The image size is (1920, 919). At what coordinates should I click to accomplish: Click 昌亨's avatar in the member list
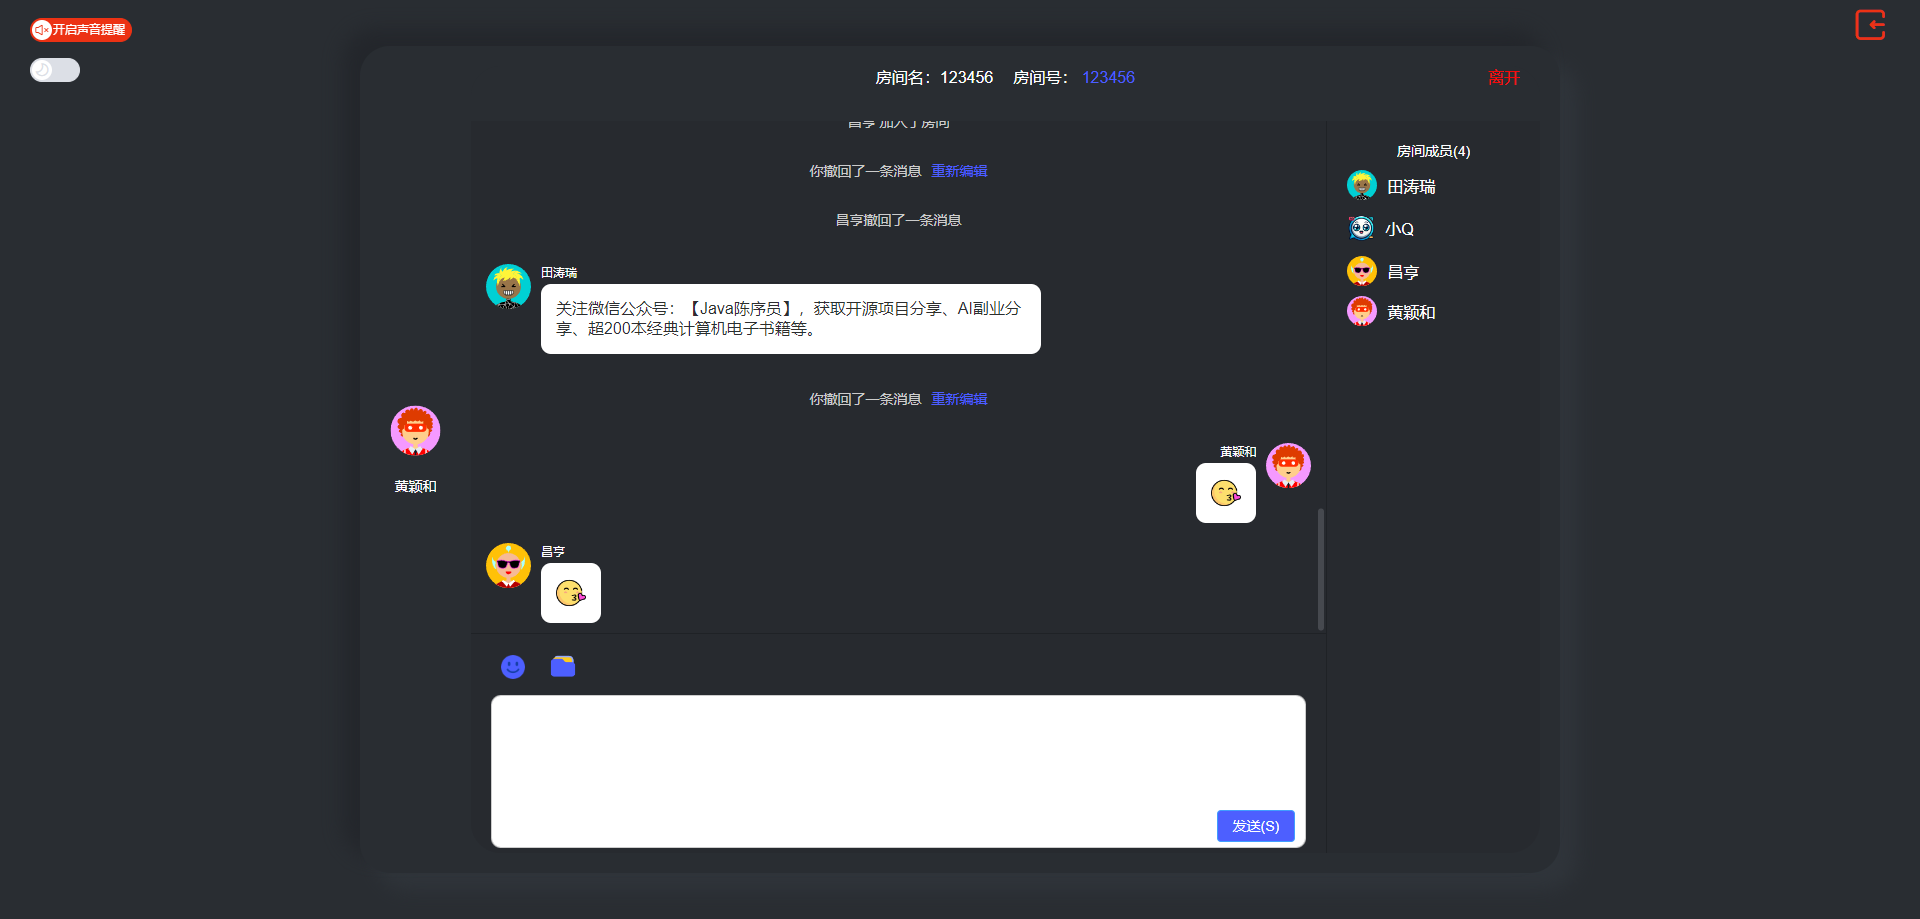pyautogui.click(x=1360, y=270)
